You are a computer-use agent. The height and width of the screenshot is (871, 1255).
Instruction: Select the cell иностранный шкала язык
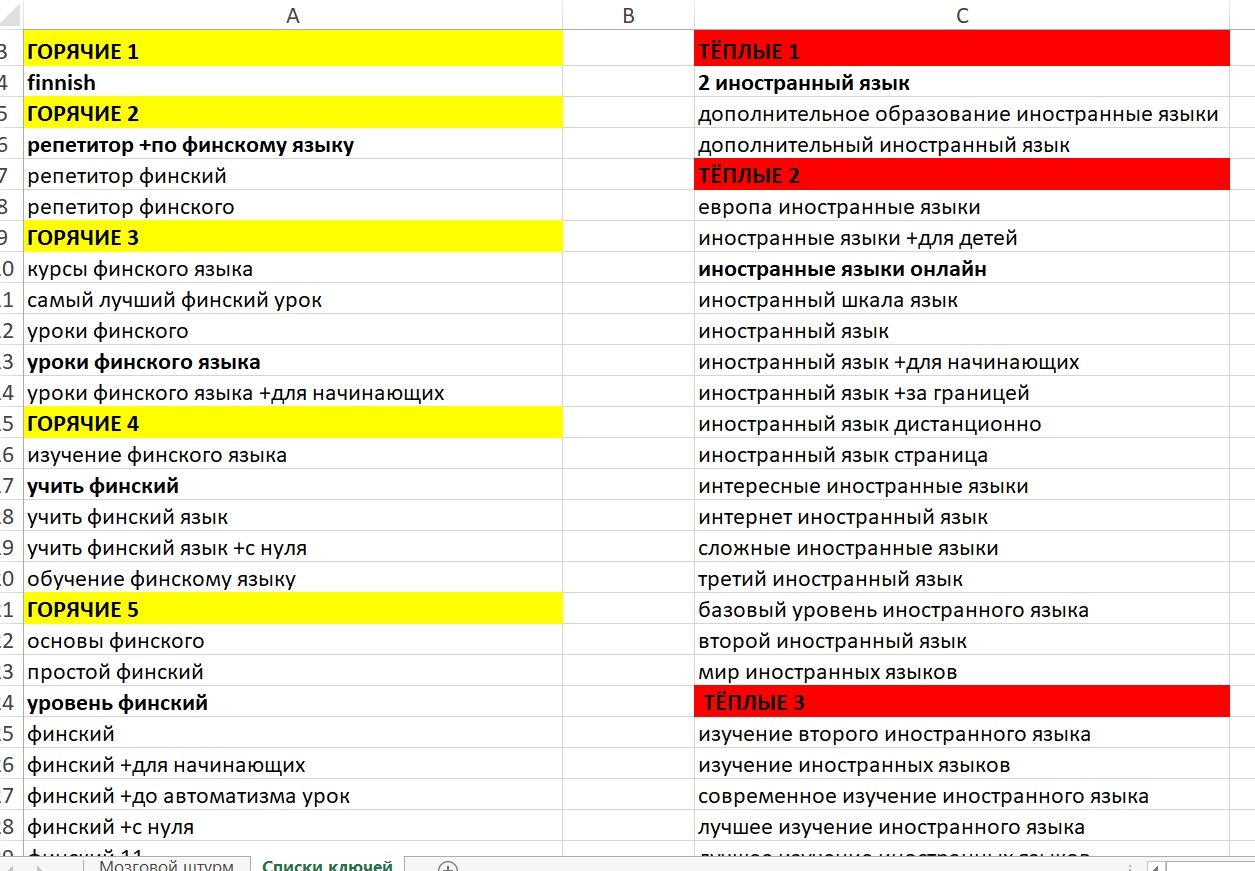tap(962, 299)
